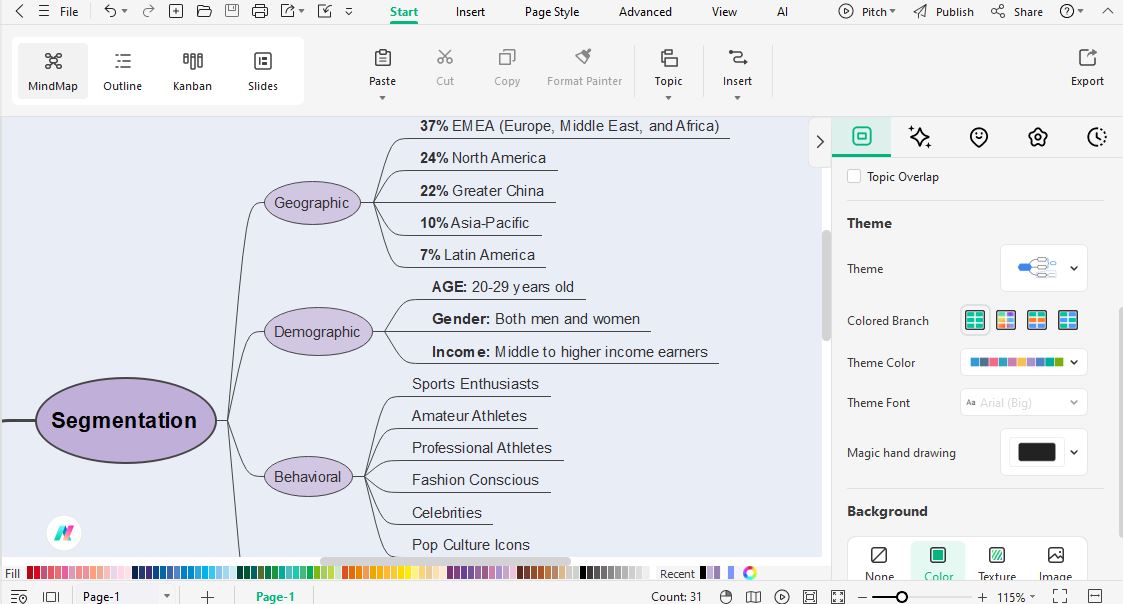Open Magic hand drawing color dropdown
Screen dimensions: 1123x604
pos(1044,451)
